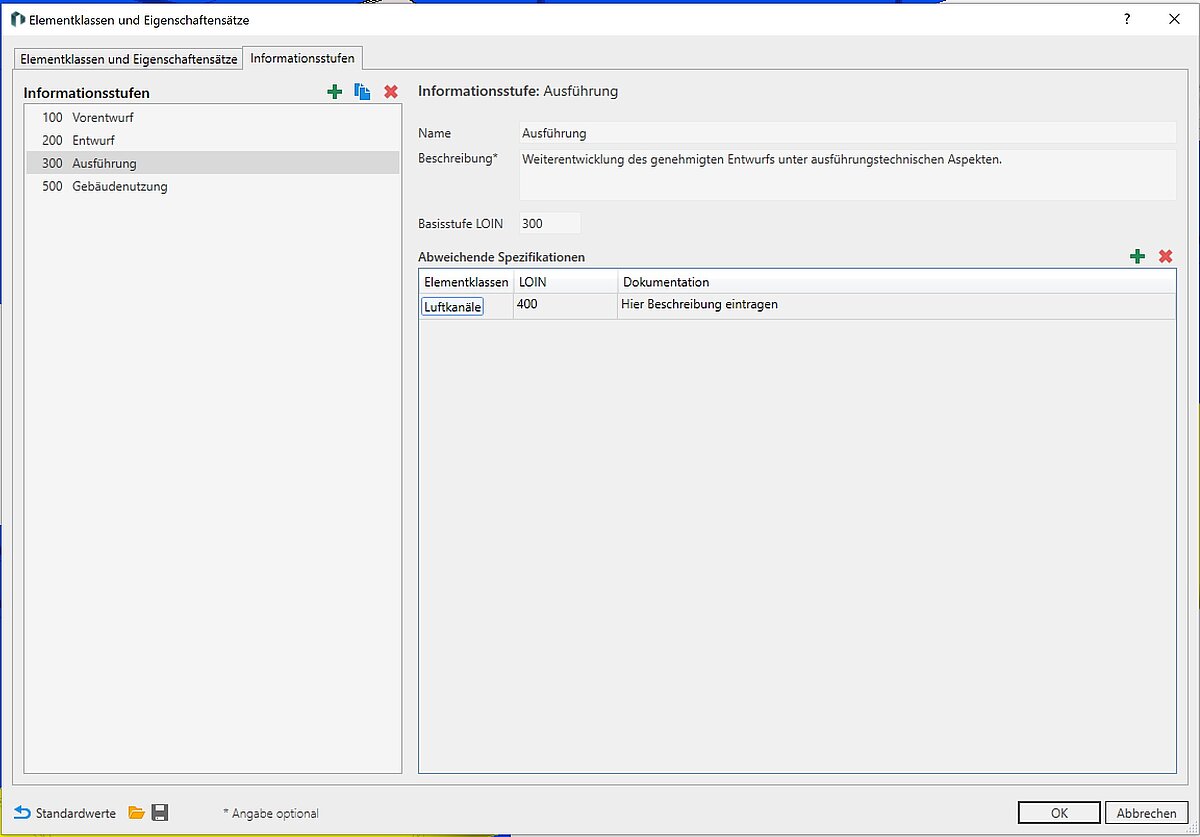Duplicate the selected Informationsstufe
Image resolution: width=1200 pixels, height=837 pixels.
click(x=362, y=92)
